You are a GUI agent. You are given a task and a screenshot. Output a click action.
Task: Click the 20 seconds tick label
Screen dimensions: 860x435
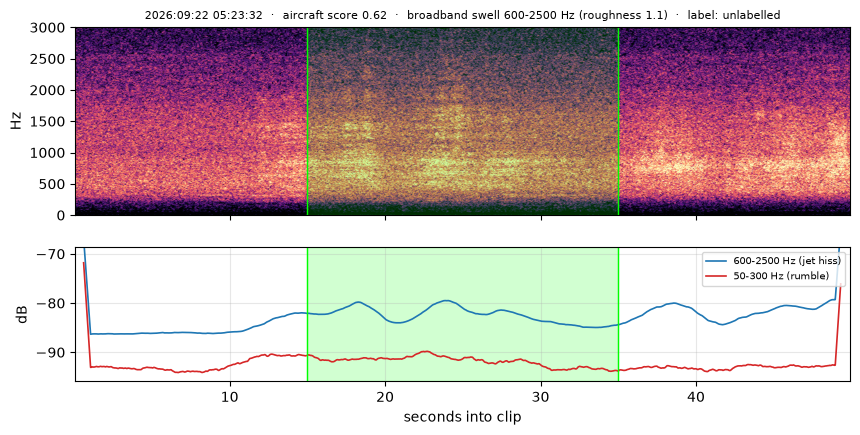(x=386, y=396)
